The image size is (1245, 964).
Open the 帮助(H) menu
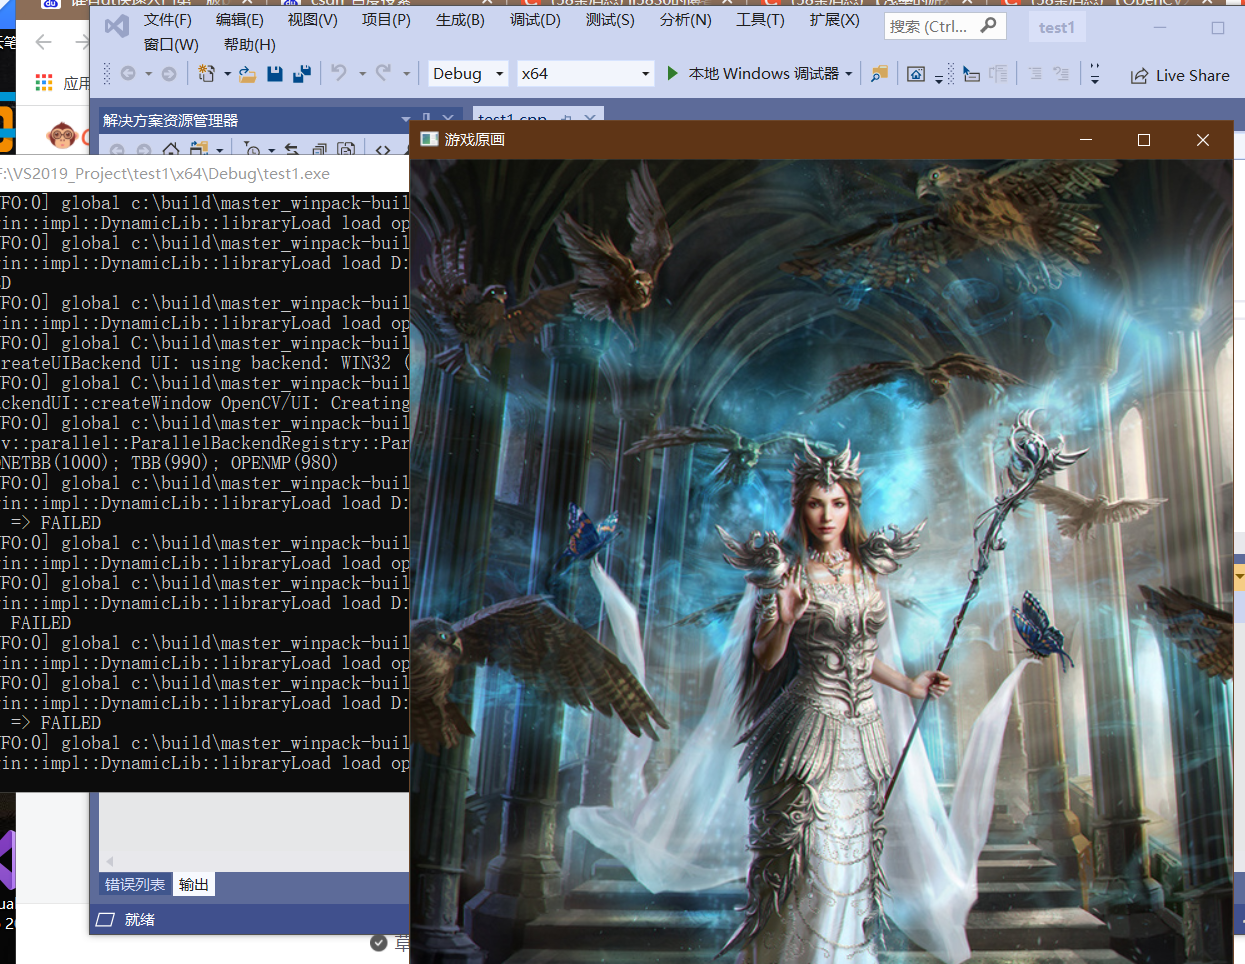click(250, 45)
